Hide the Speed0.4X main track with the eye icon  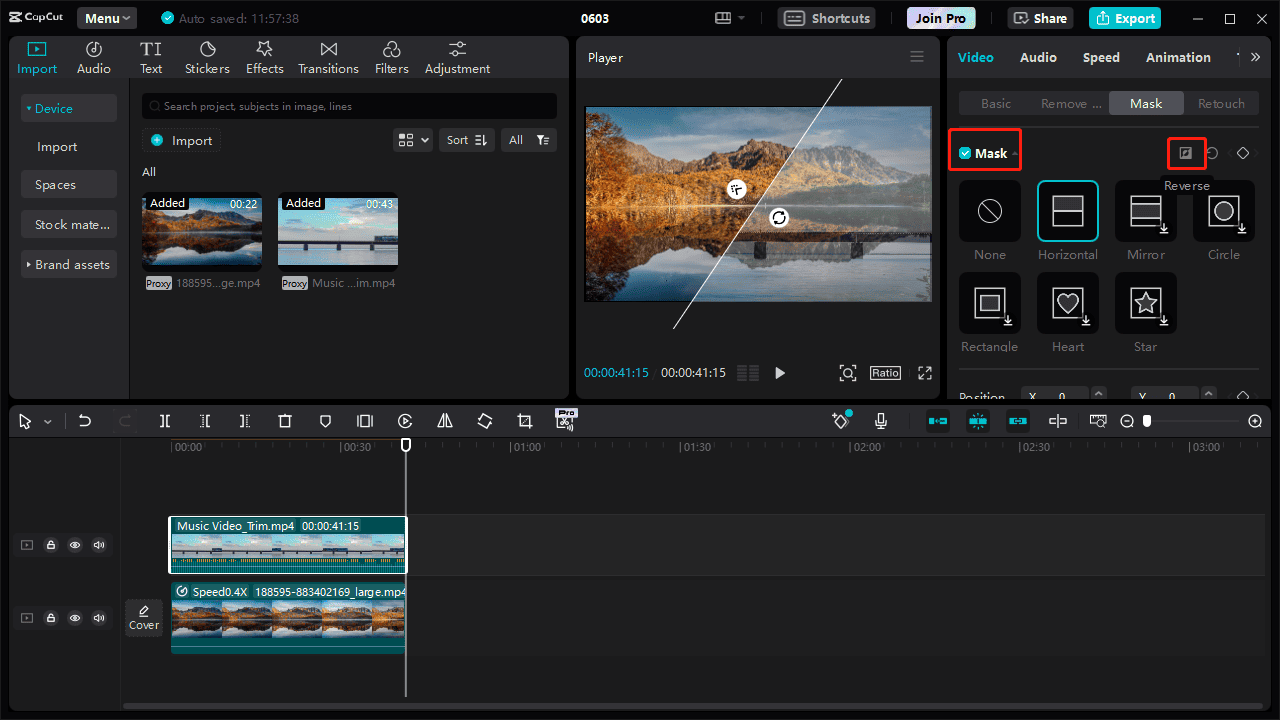(x=75, y=618)
